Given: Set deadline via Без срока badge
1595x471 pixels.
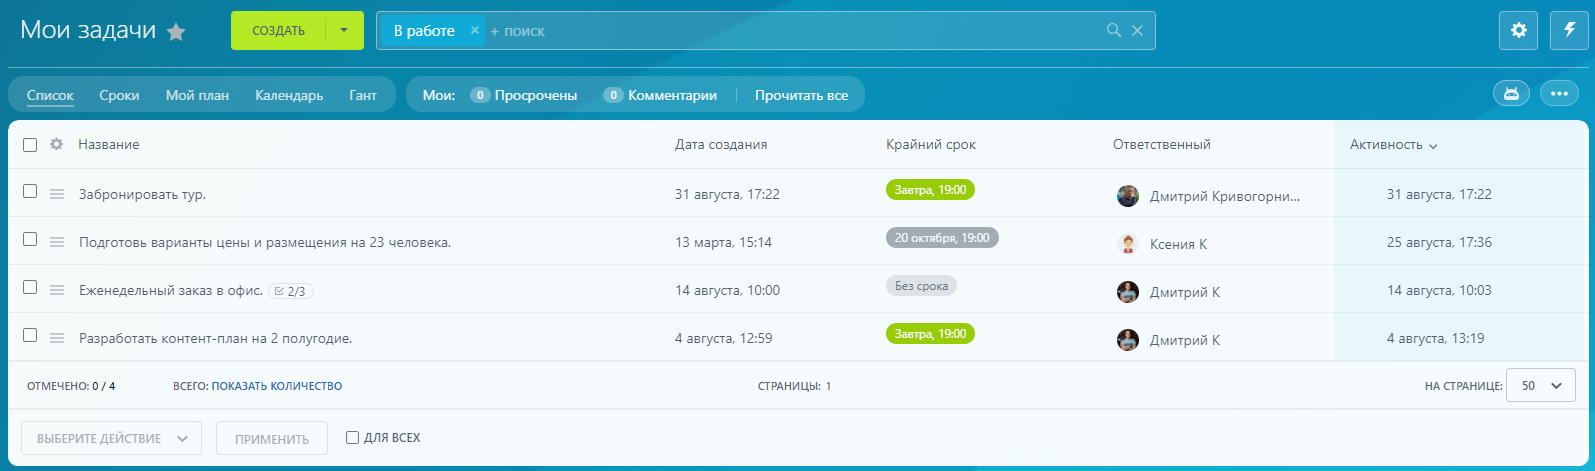Looking at the screenshot, I should tap(921, 286).
